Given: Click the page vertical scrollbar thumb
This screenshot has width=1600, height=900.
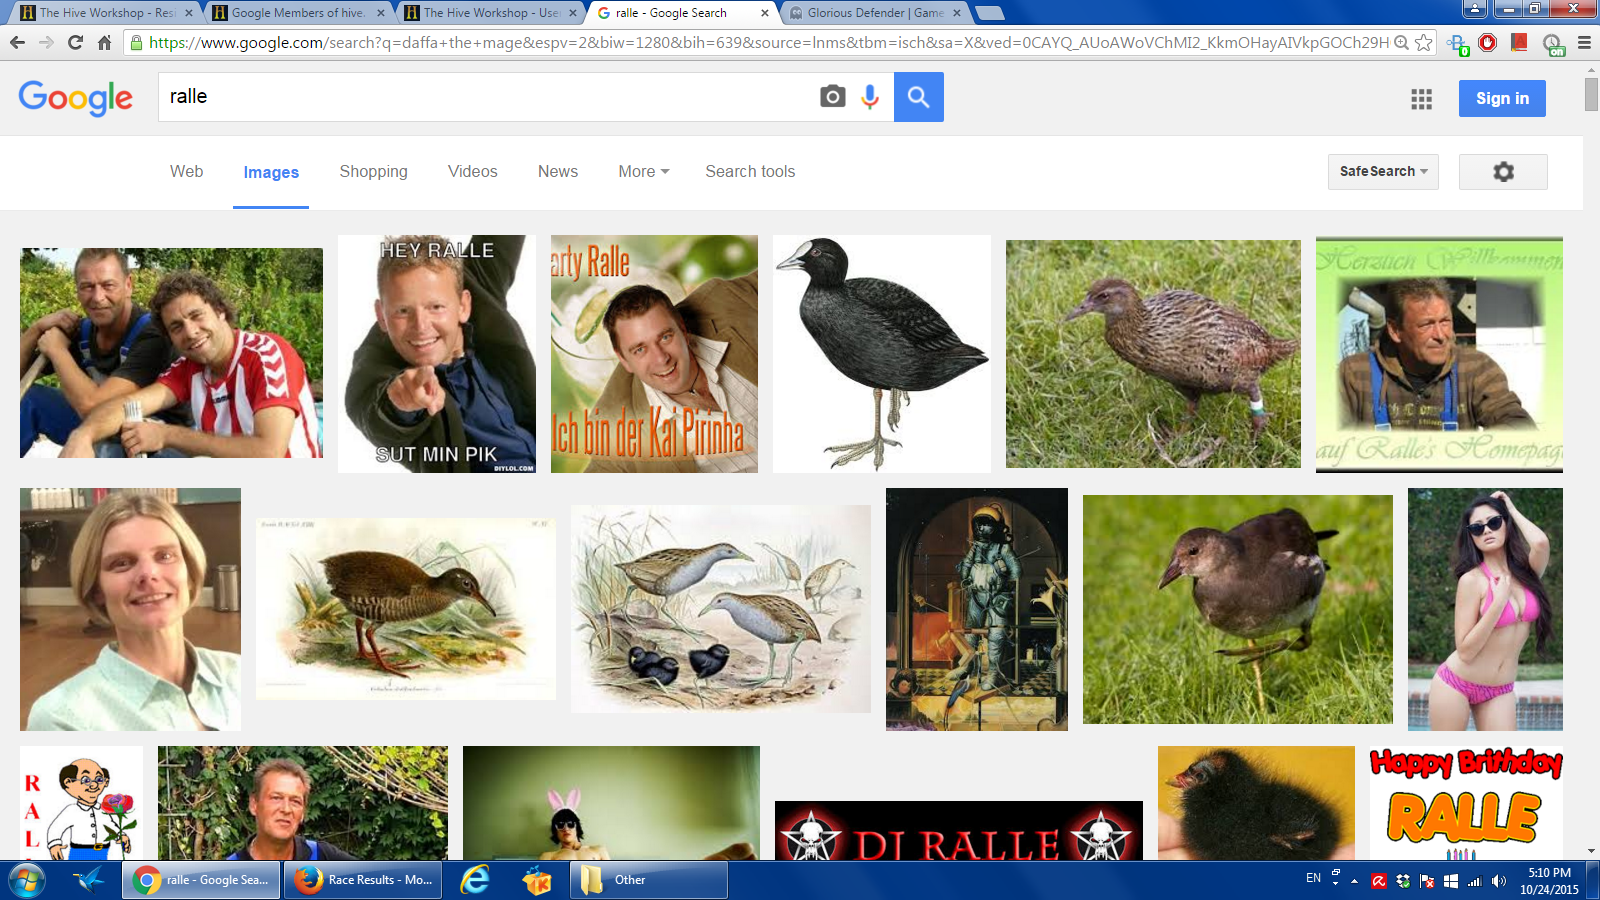Looking at the screenshot, I should coord(1591,94).
